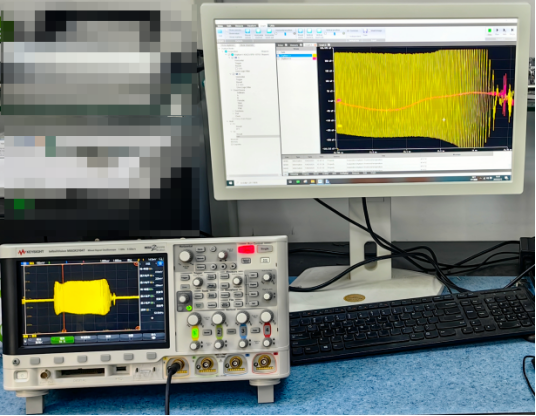The height and width of the screenshot is (416, 536).
Task: Click the magenta color swatch in the trace list
Action: tap(314, 58)
